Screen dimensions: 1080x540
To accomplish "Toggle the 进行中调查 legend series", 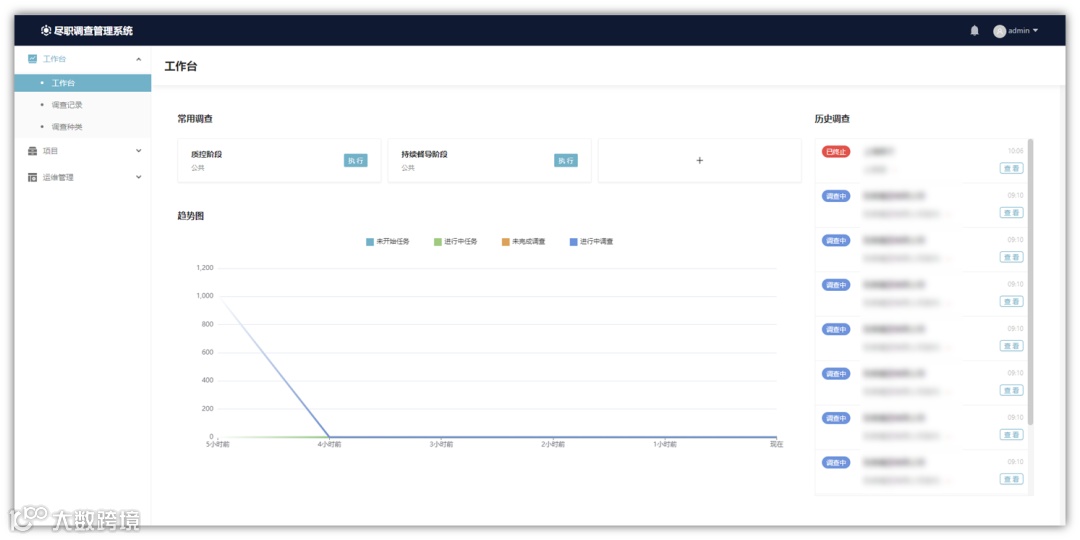I will click(591, 242).
